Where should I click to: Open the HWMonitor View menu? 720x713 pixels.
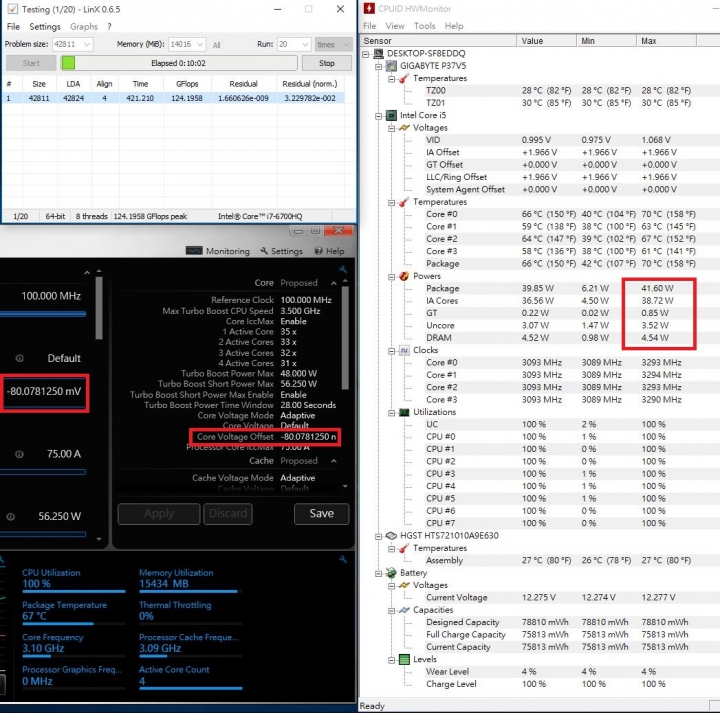(395, 26)
